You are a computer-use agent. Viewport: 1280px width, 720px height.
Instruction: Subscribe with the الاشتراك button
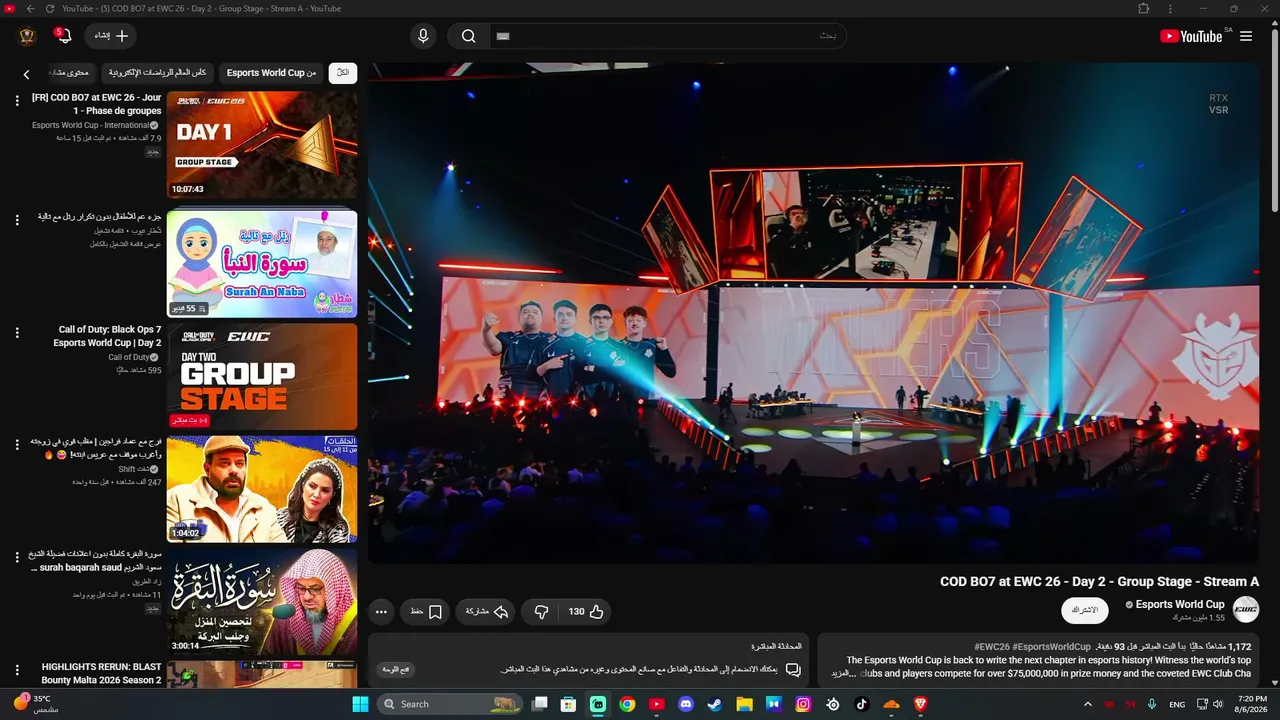(1085, 610)
